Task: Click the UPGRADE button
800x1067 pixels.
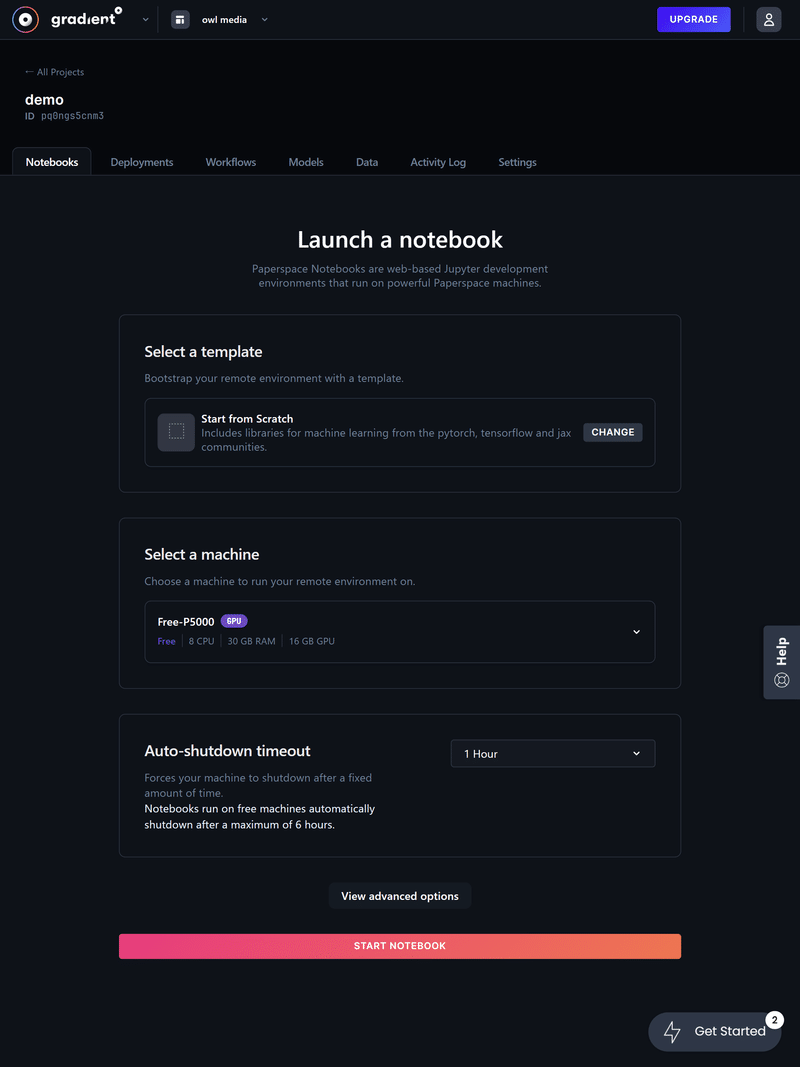Action: [x=693, y=20]
